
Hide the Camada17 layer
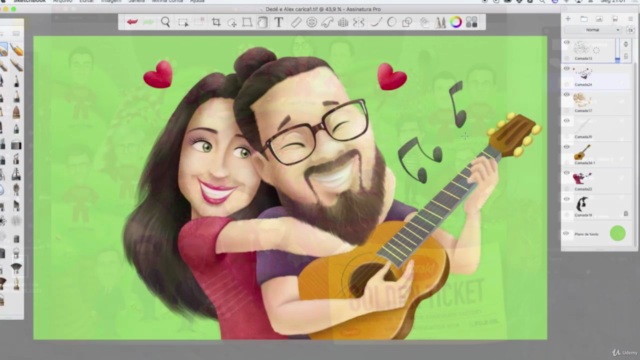point(567,95)
